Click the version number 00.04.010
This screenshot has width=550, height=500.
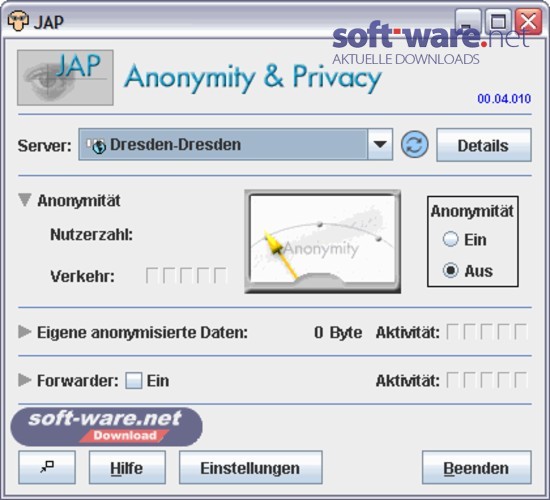tap(504, 99)
